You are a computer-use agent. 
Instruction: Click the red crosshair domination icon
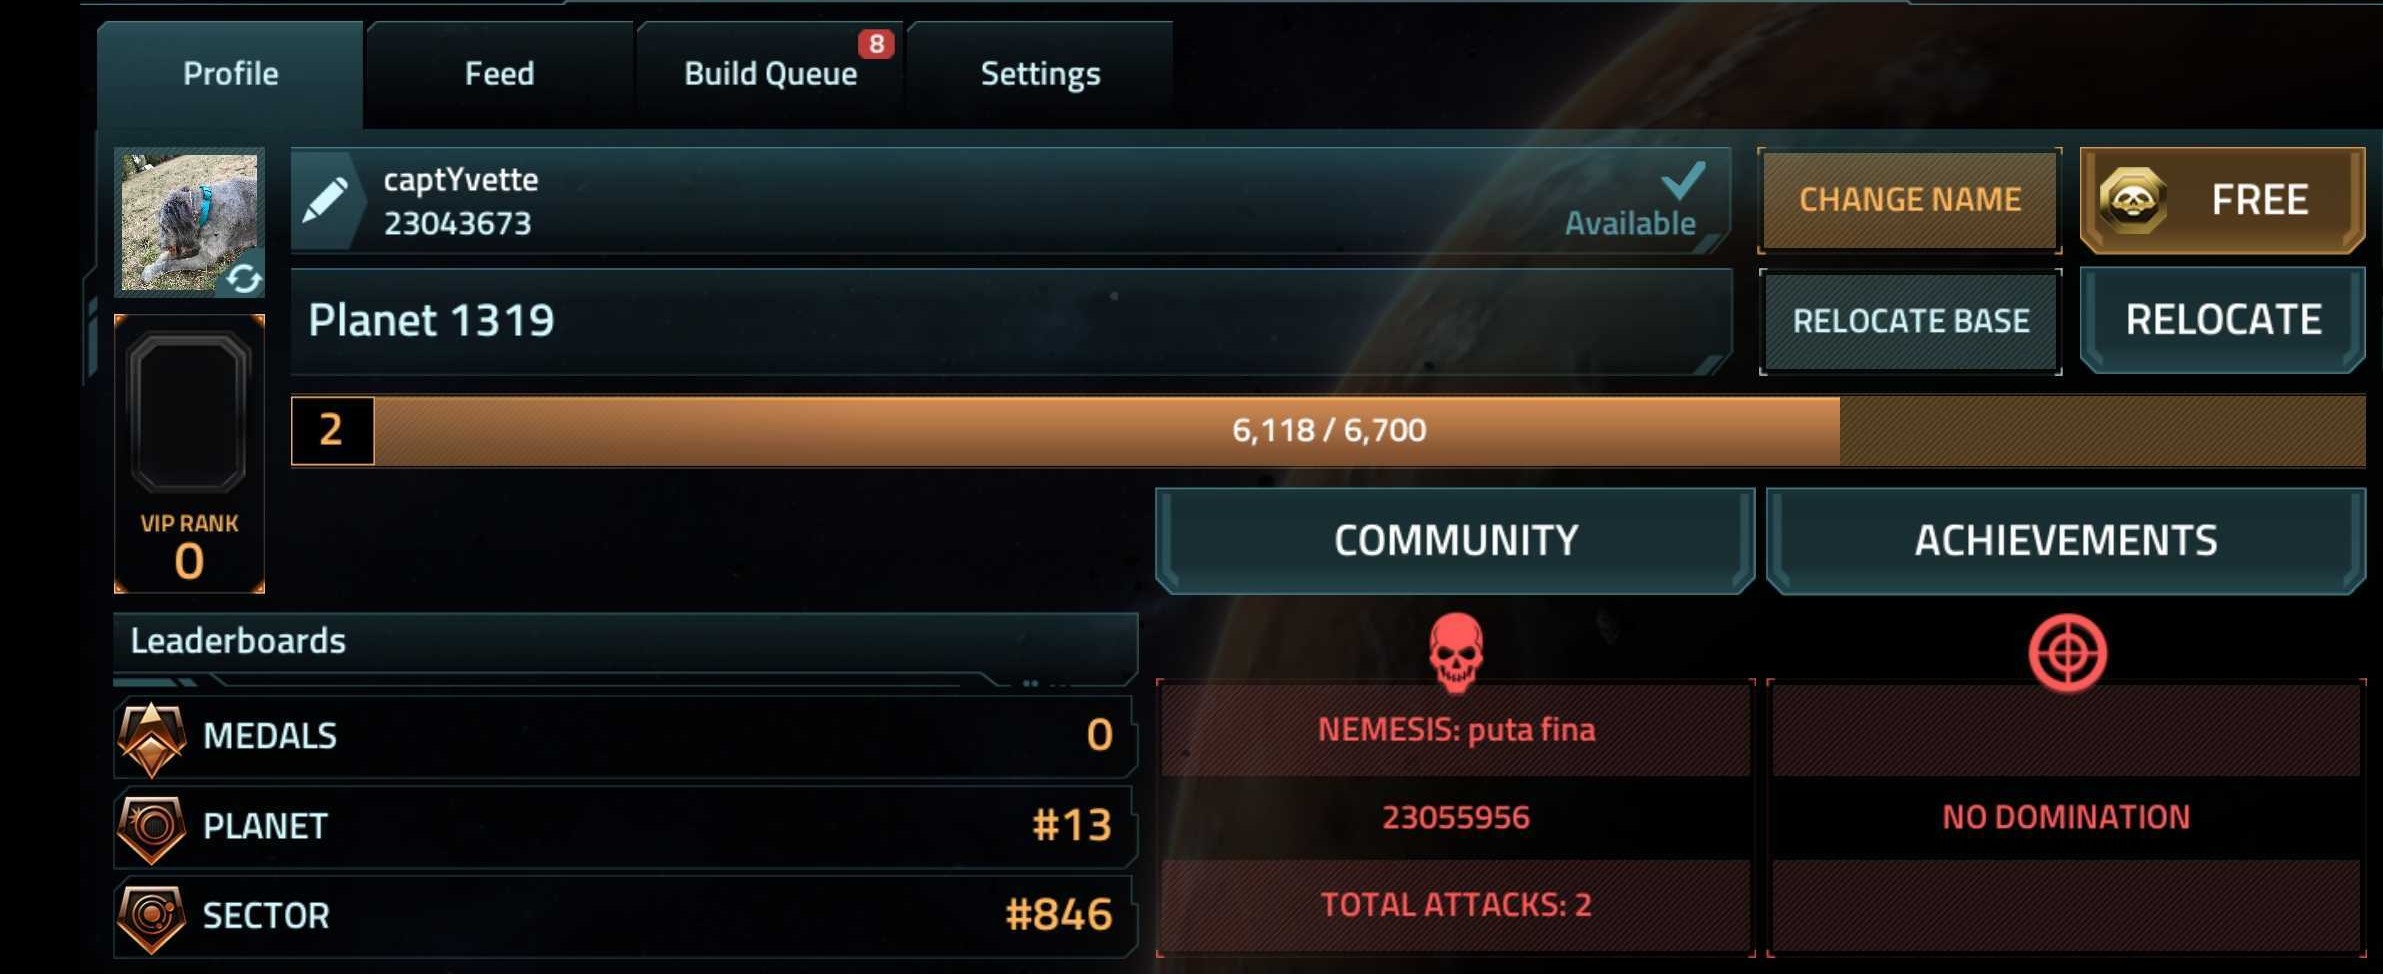[x=2067, y=652]
